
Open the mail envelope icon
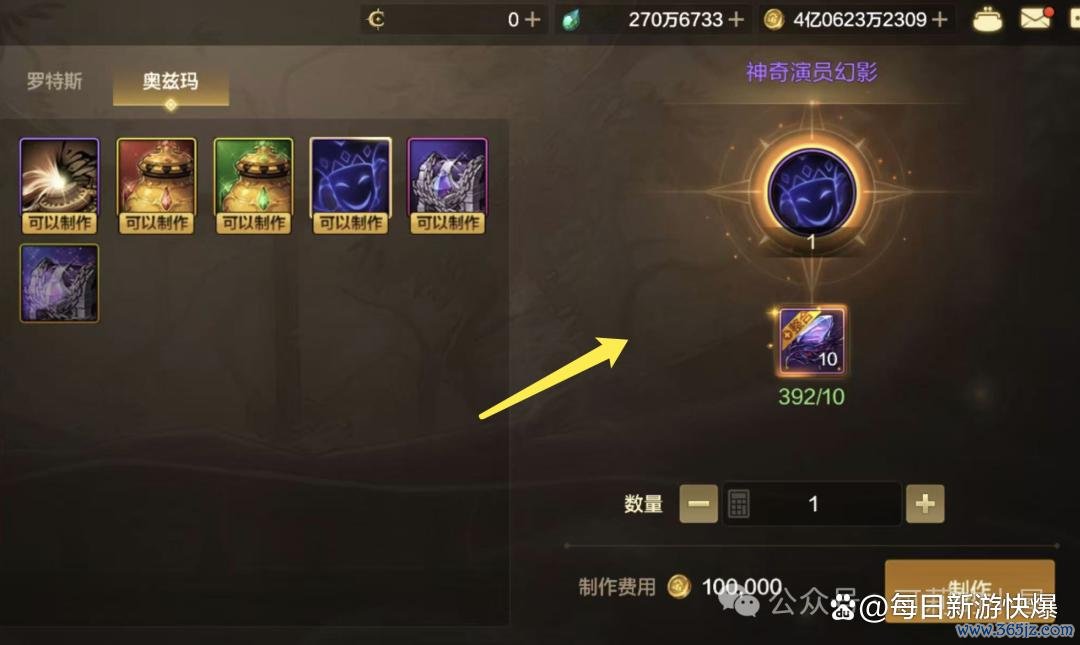pos(1035,19)
